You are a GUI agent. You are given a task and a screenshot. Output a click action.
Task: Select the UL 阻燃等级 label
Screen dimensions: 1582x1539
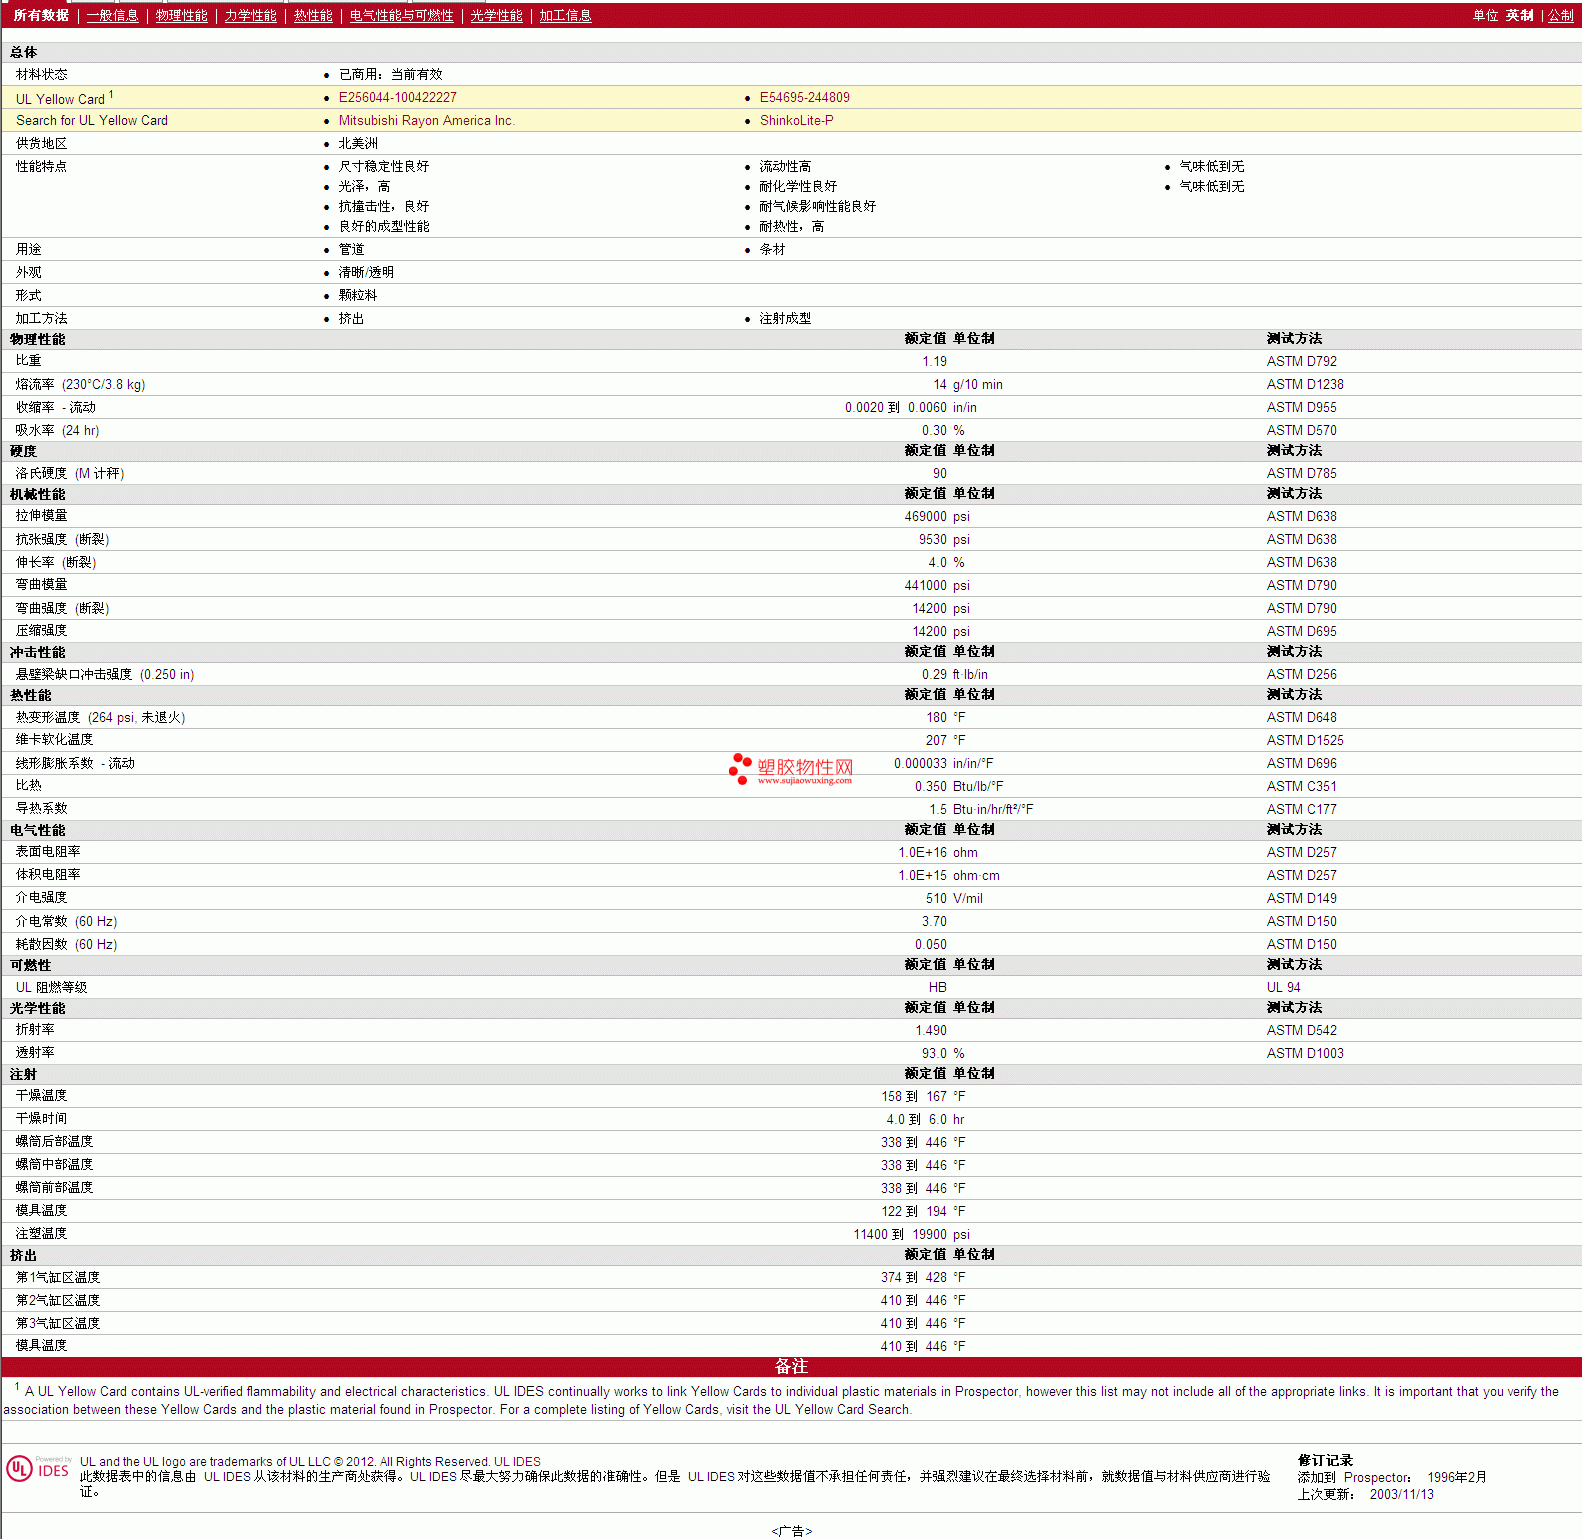pos(51,988)
